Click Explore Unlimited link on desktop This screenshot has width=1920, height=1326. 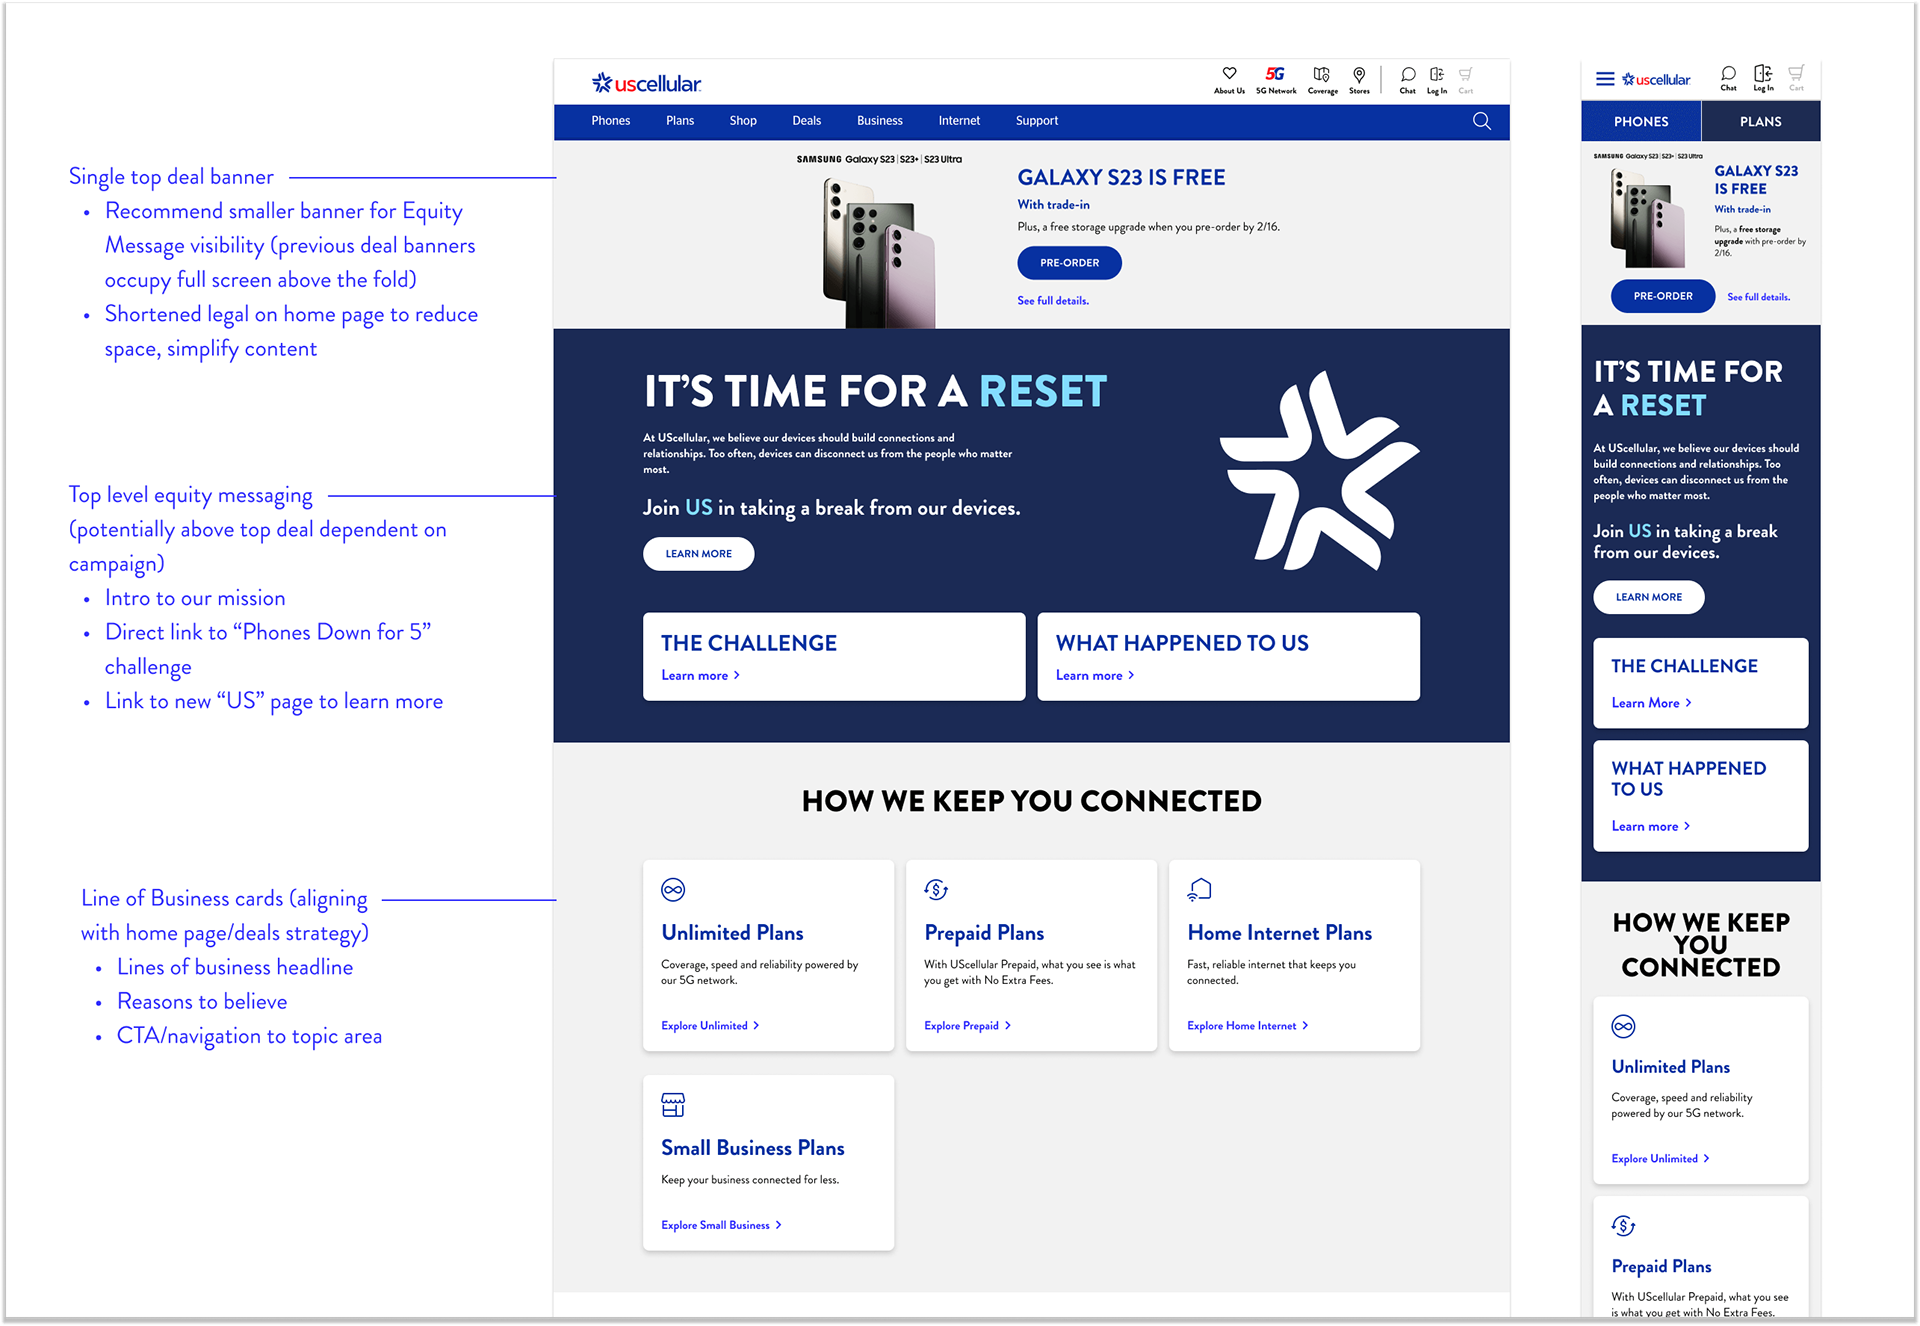[710, 1026]
